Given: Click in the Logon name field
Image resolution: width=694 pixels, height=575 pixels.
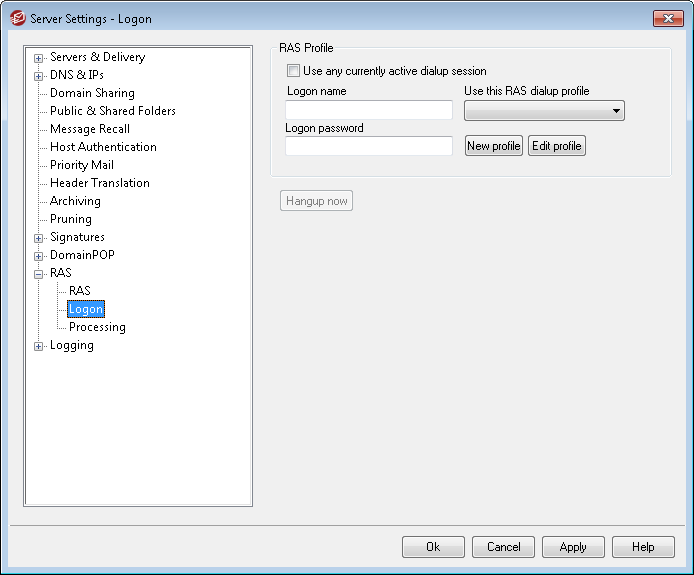Looking at the screenshot, I should pyautogui.click(x=369, y=110).
